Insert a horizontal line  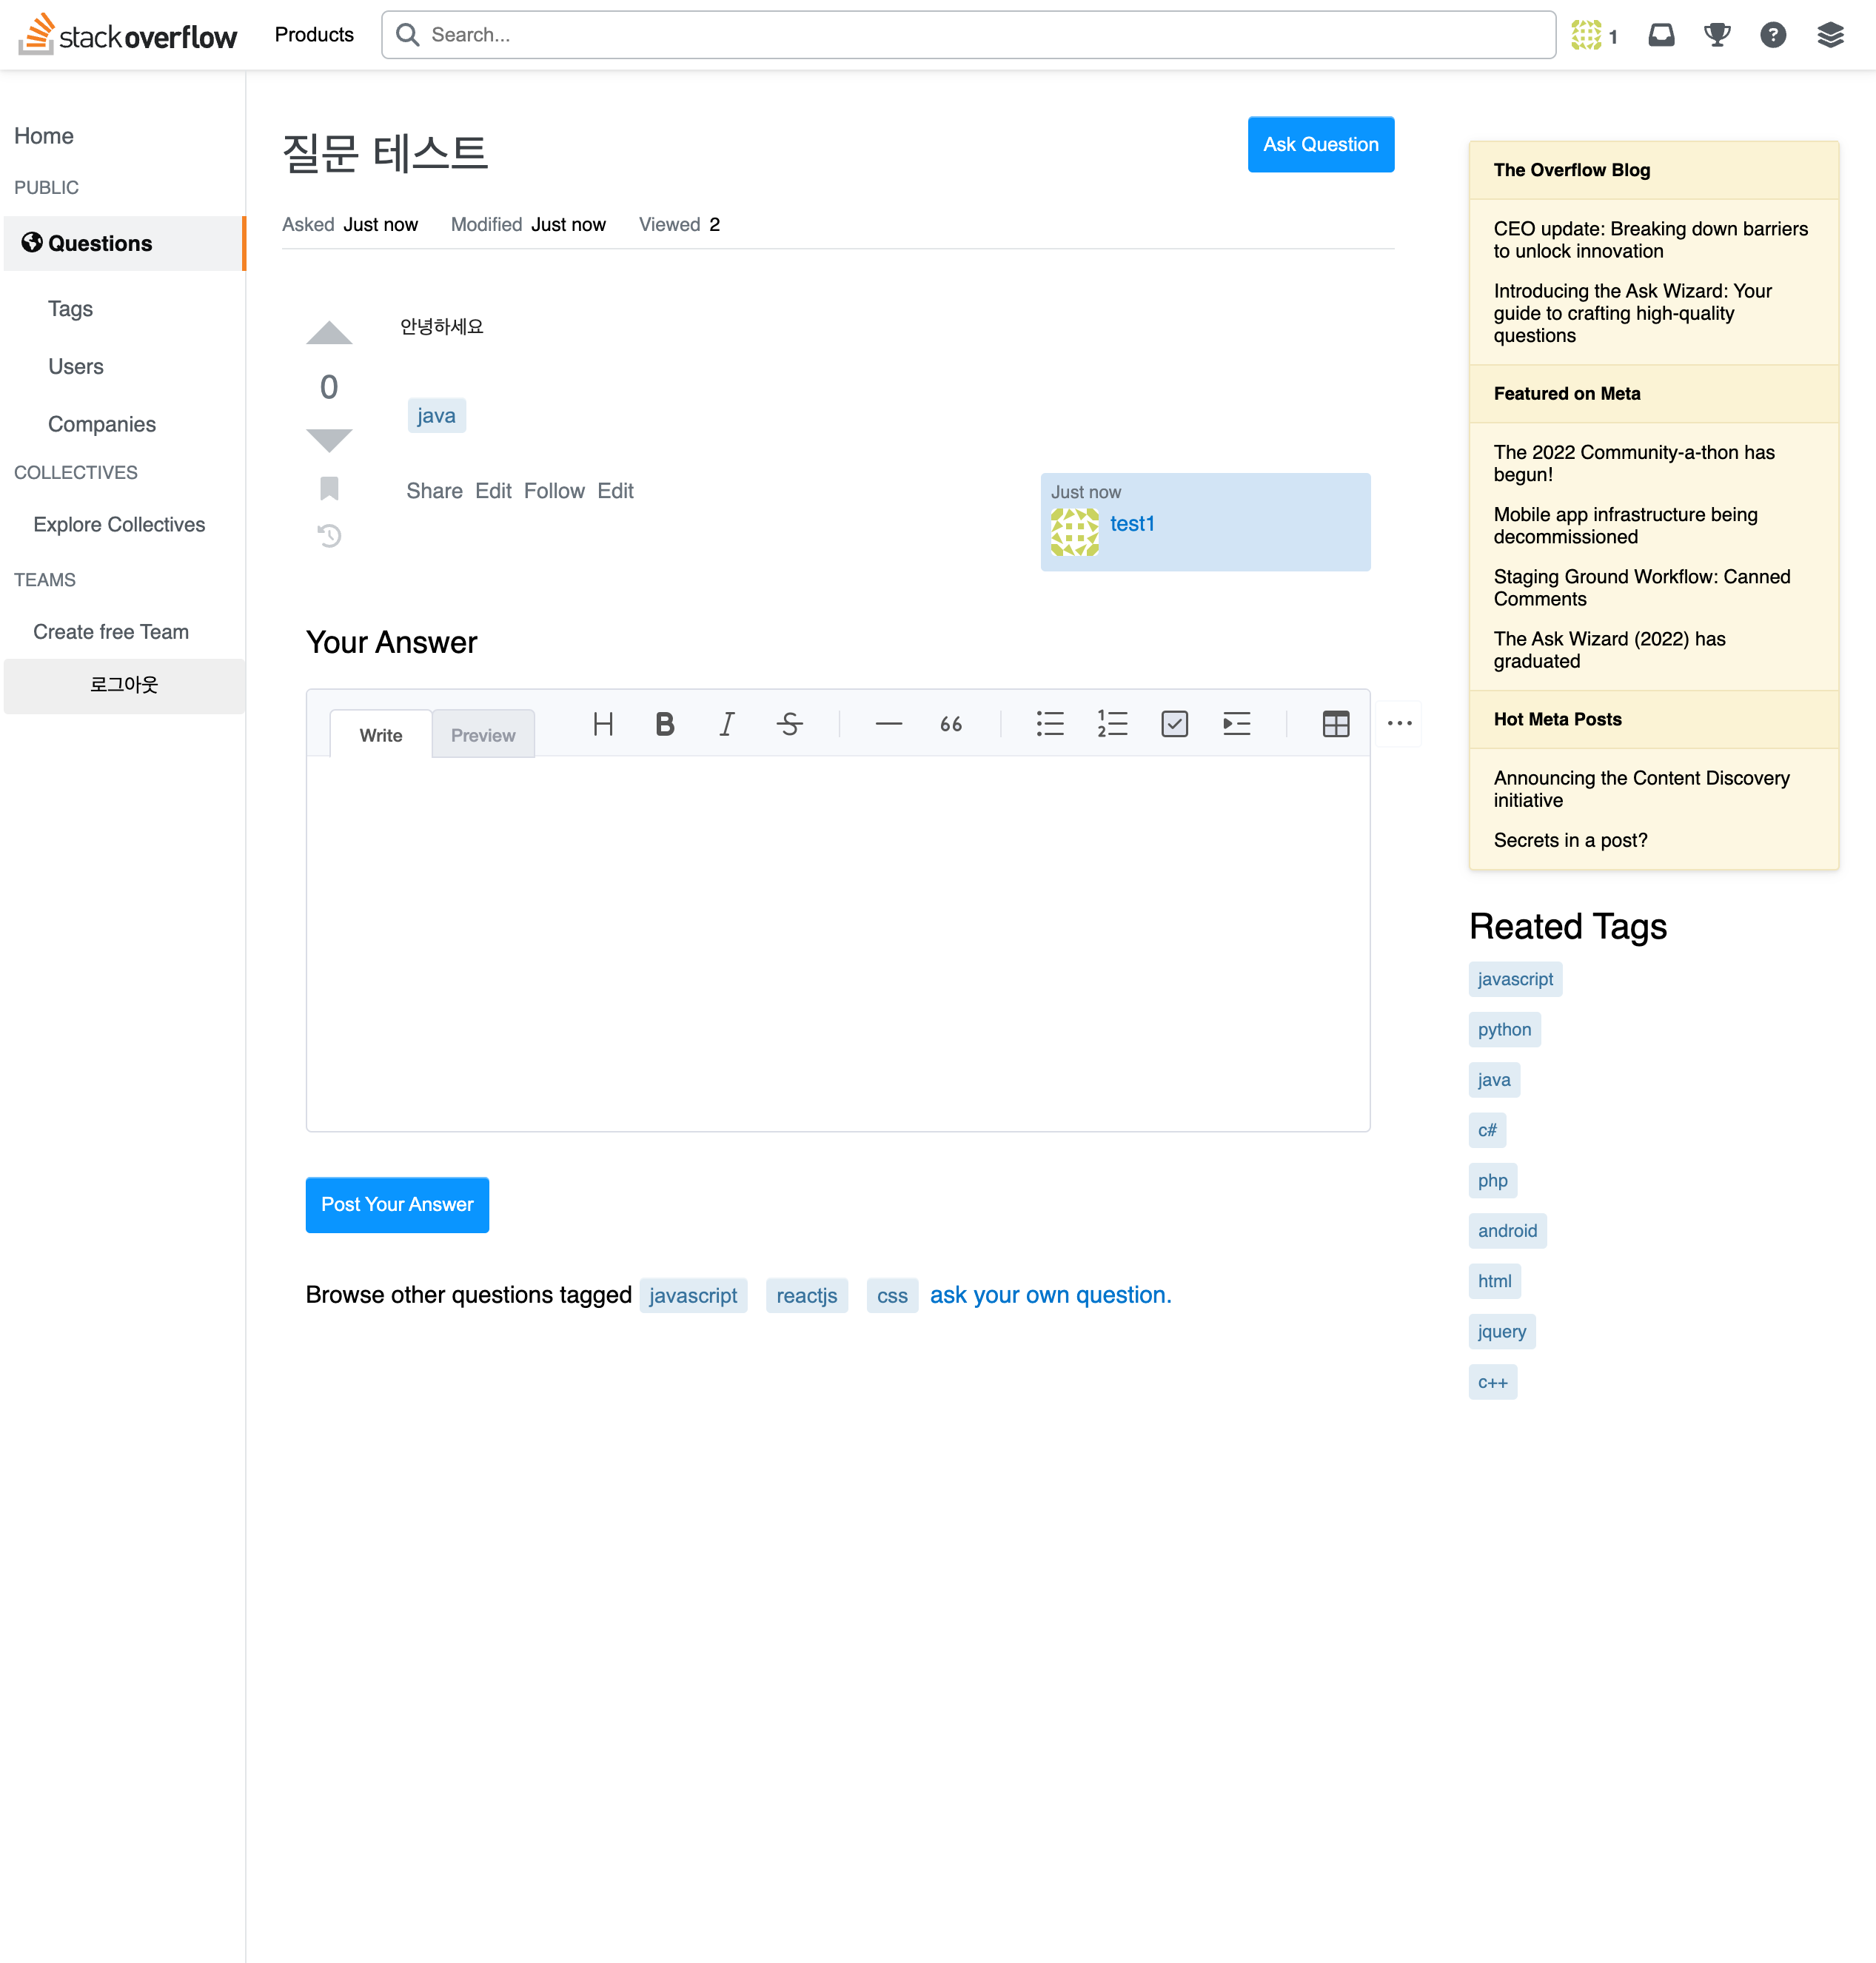pyautogui.click(x=889, y=724)
